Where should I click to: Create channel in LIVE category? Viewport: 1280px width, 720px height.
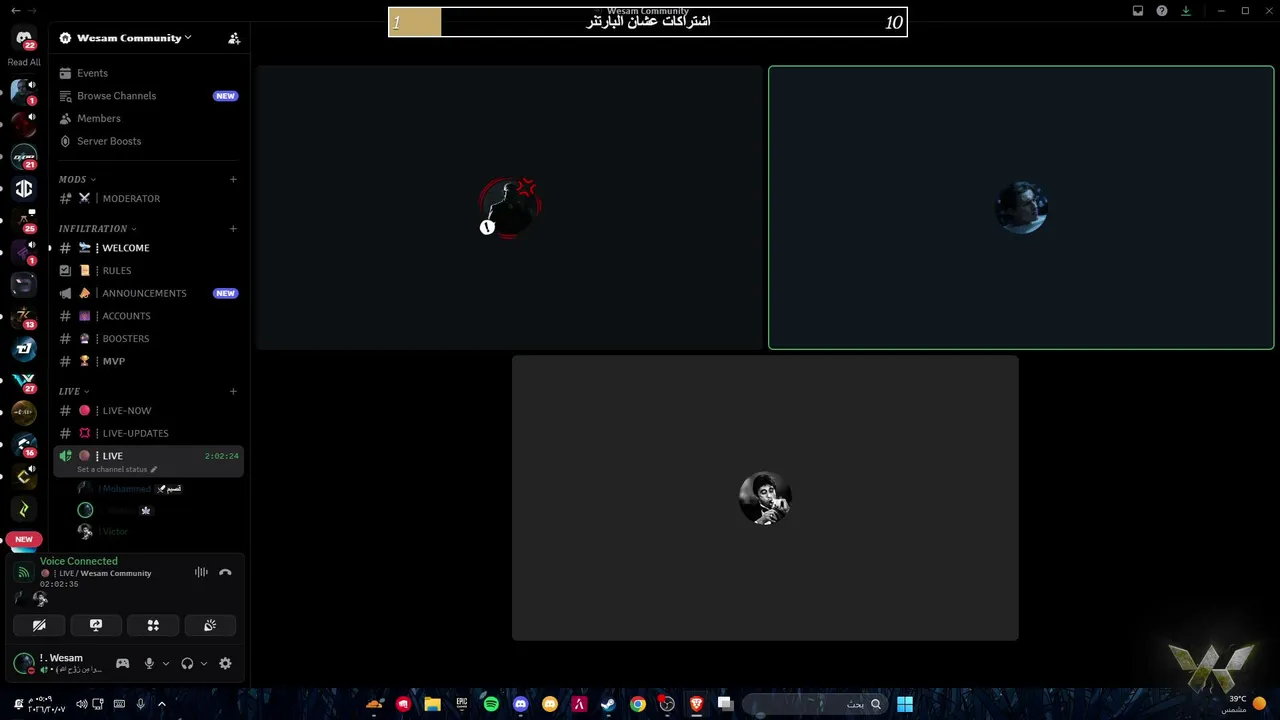(233, 392)
